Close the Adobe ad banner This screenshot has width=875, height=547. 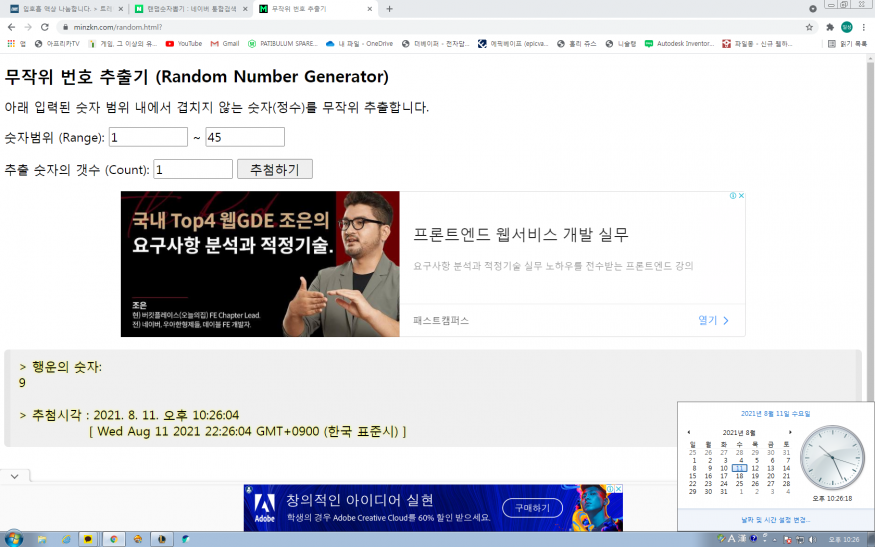pos(617,490)
